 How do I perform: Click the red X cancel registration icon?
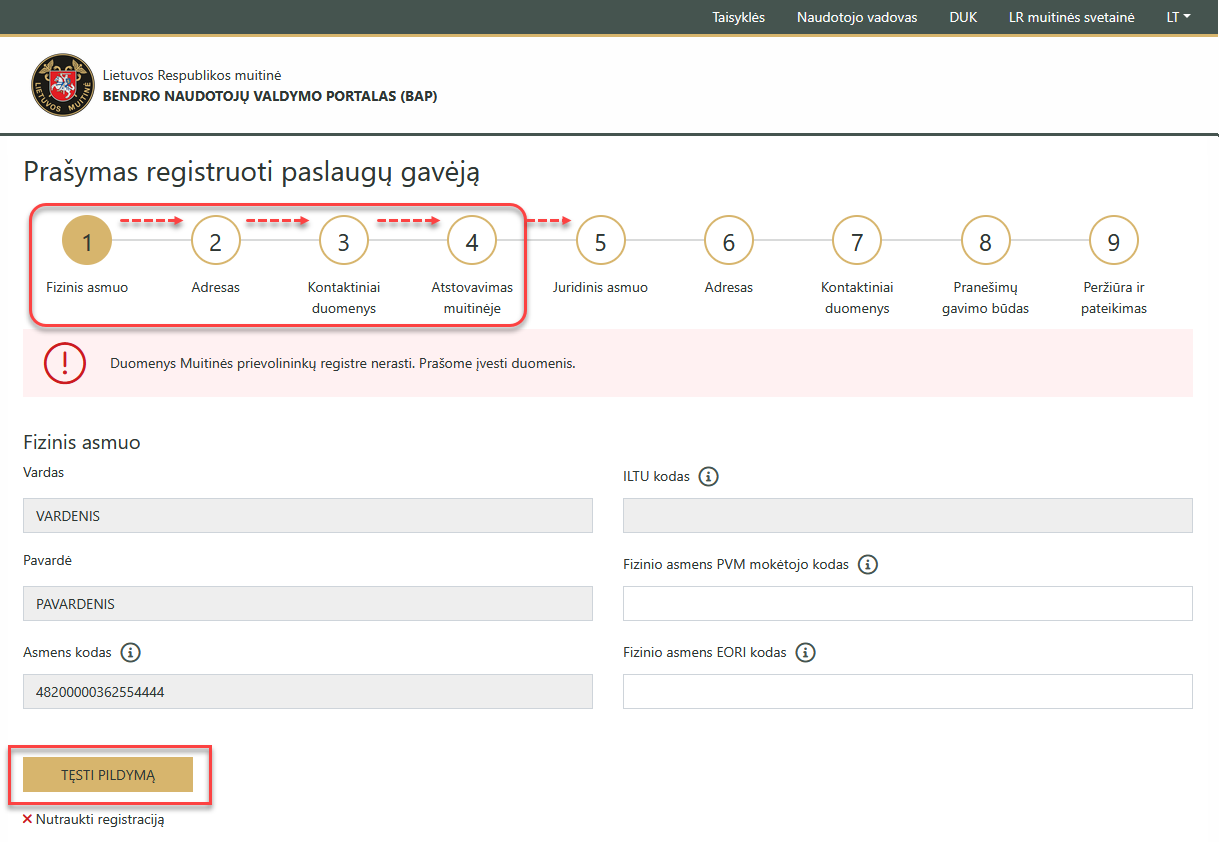pos(27,819)
